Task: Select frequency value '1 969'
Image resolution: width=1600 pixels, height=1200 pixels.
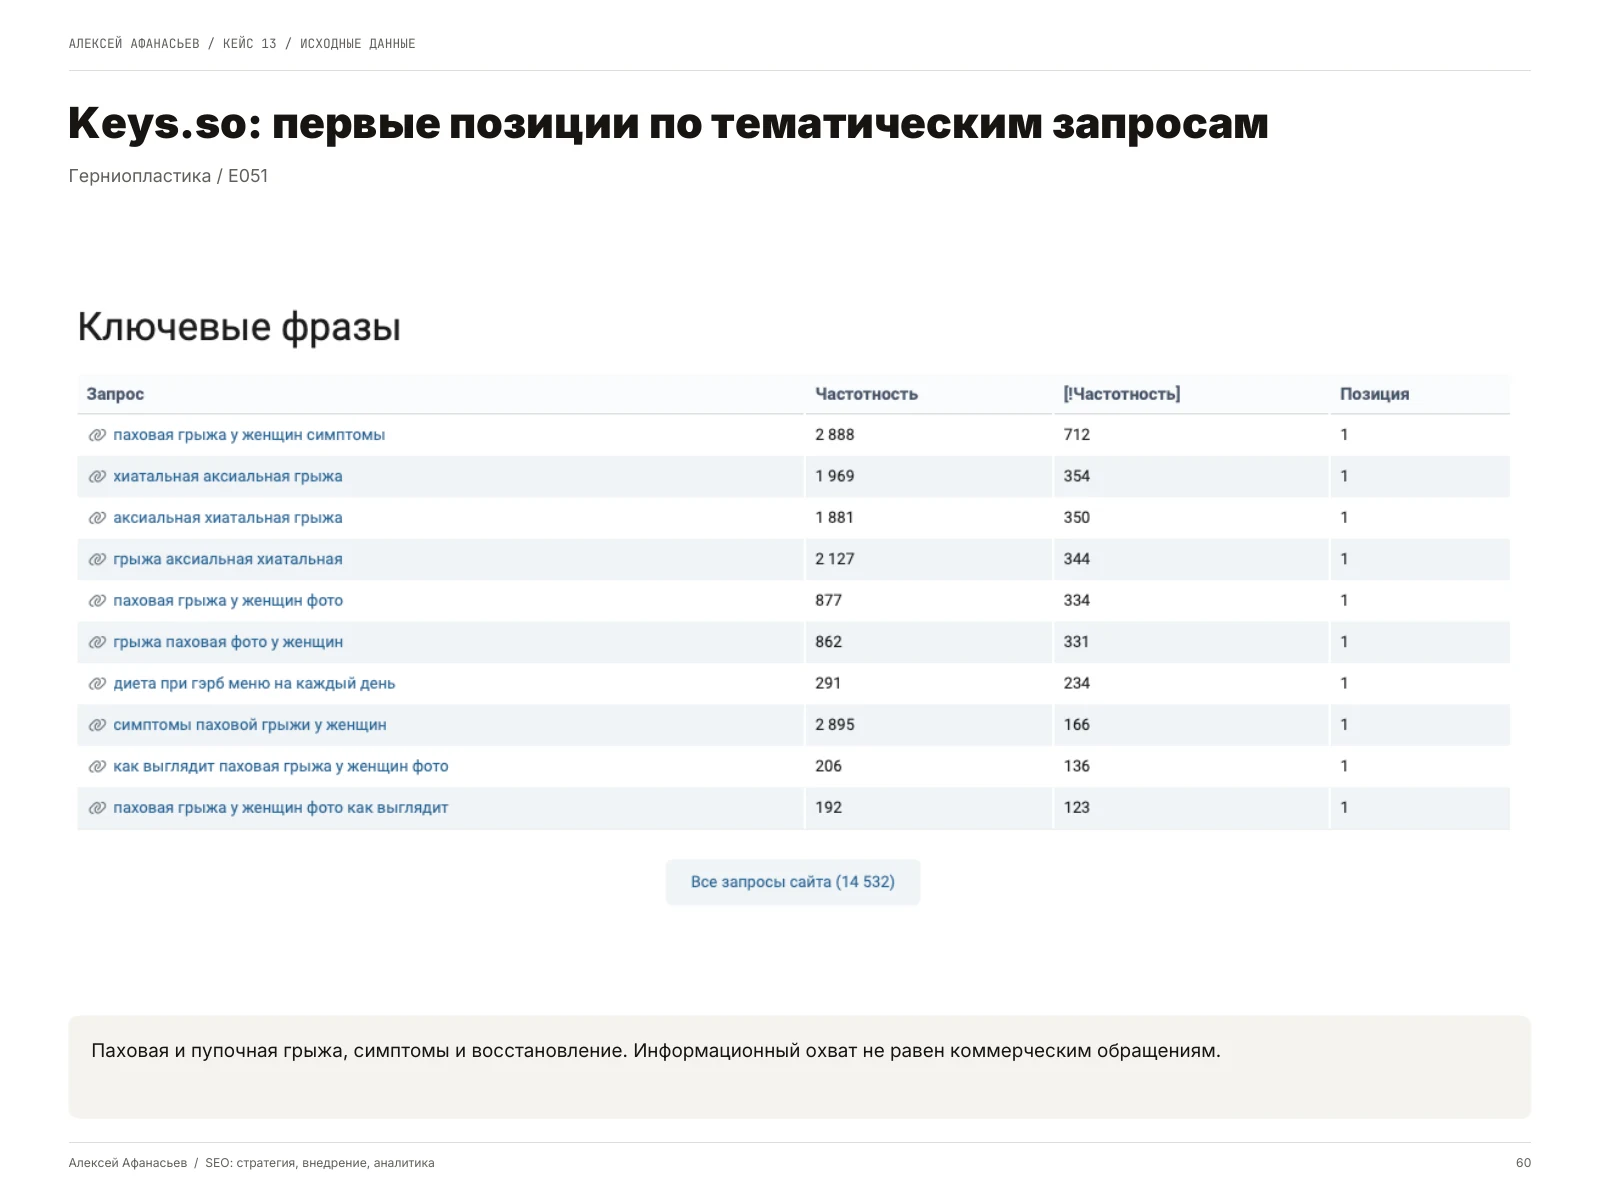Action: (x=835, y=476)
